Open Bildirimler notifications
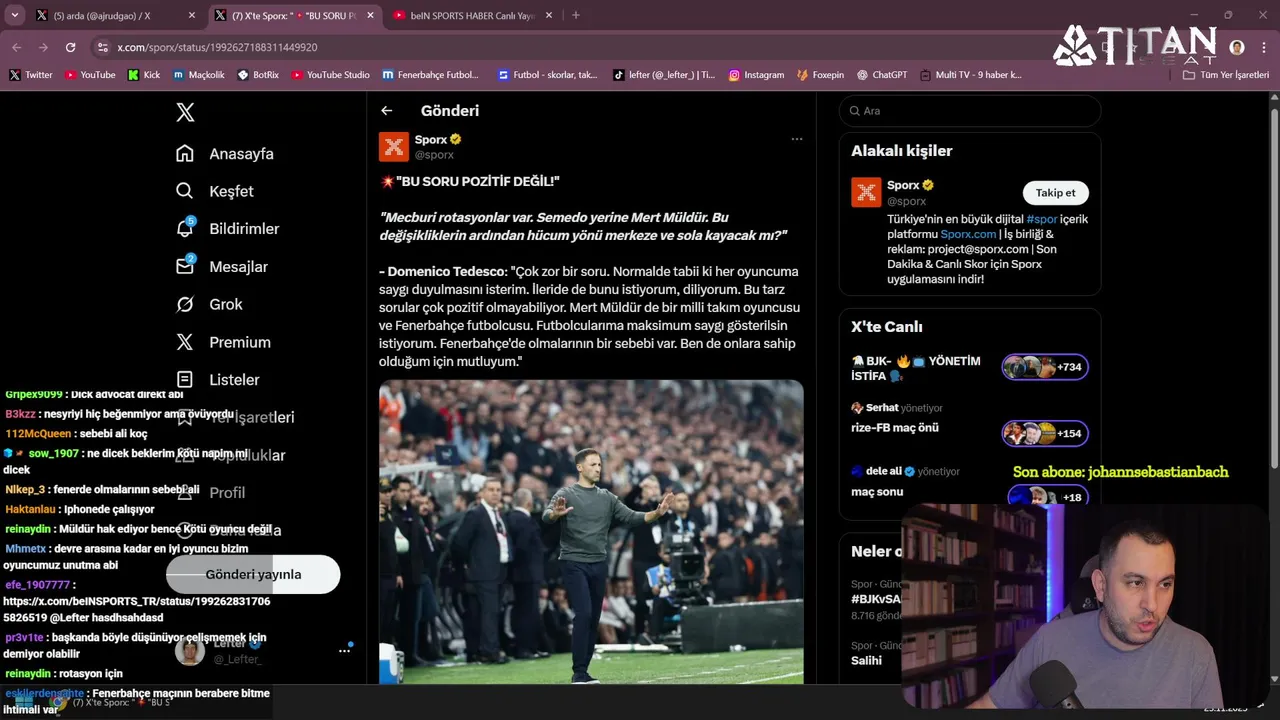1280x720 pixels. [x=228, y=229]
